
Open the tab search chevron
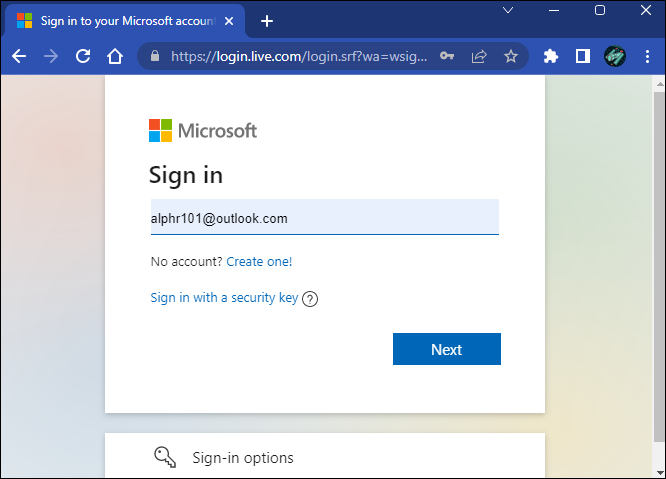pos(508,10)
